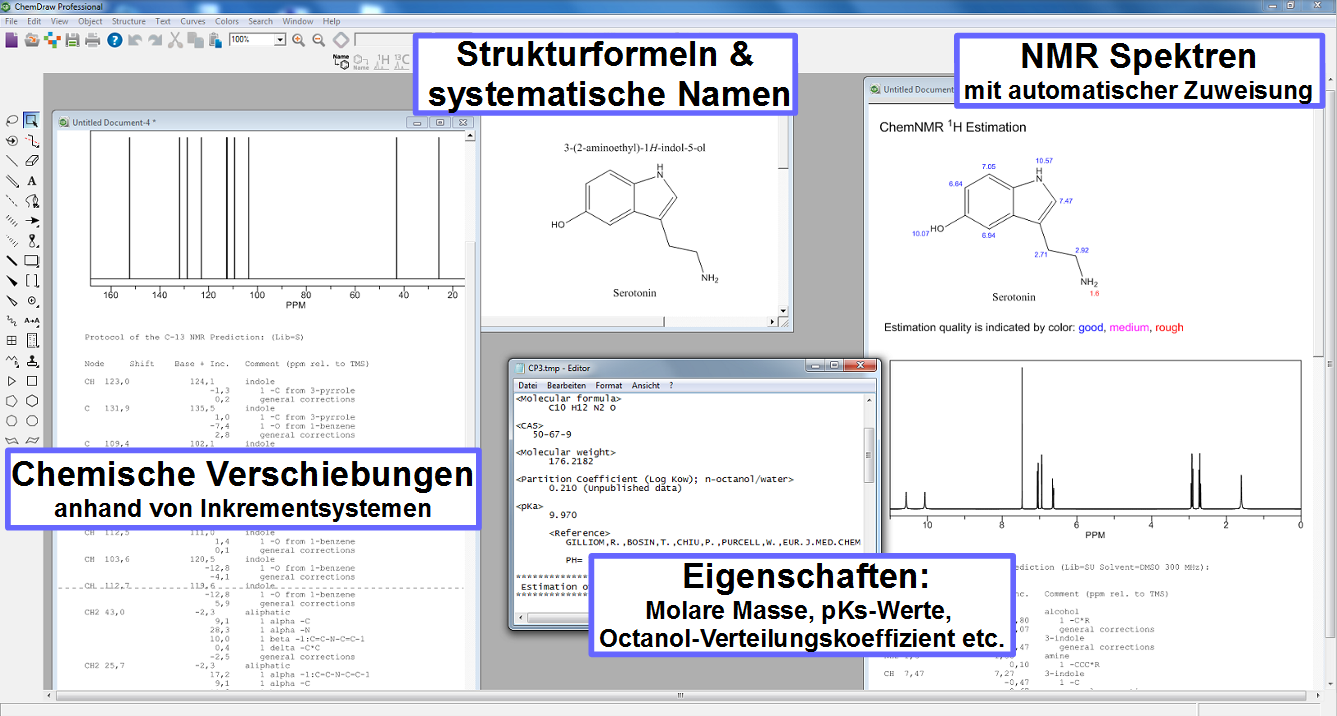This screenshot has height=716, width=1337.
Task: Select the Dashed Bond tool
Action: point(12,201)
